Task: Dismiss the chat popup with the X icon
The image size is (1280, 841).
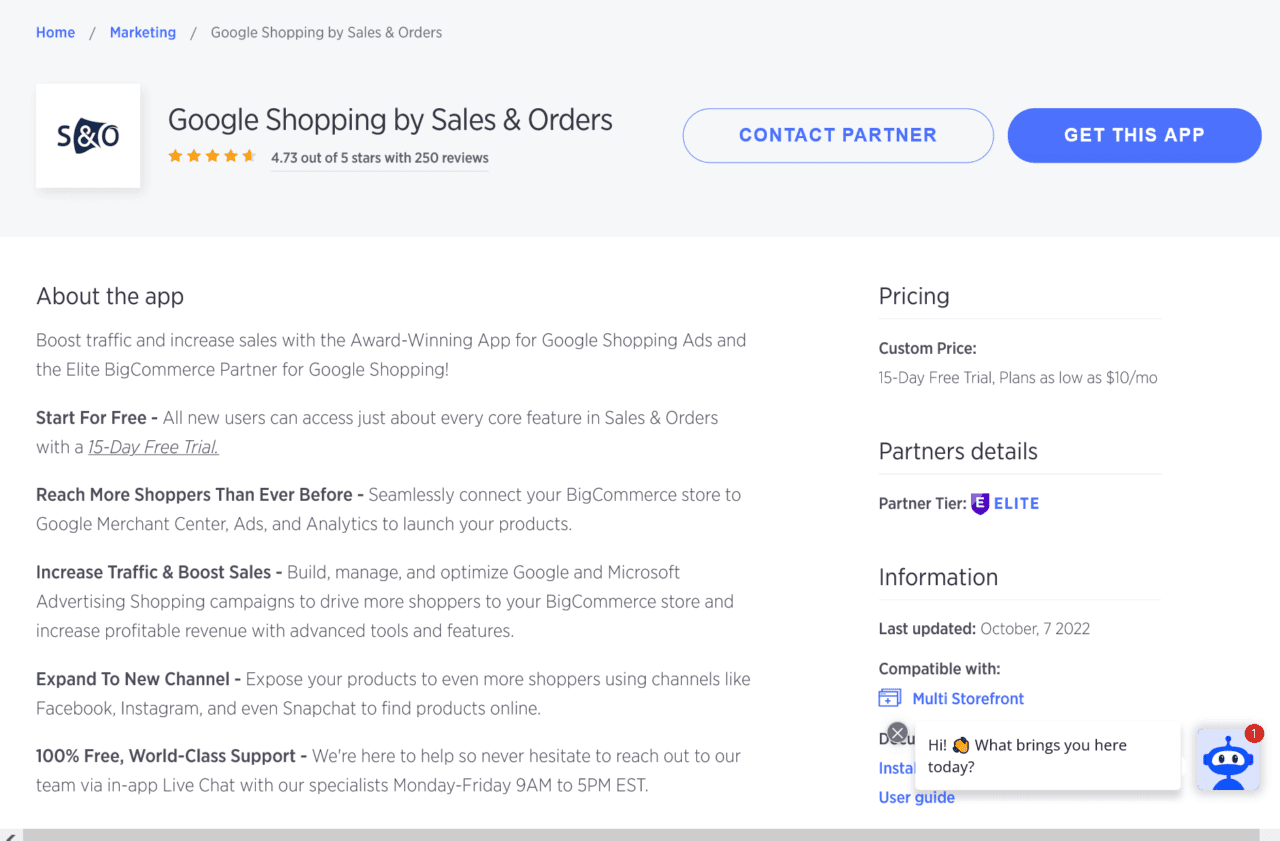Action: (896, 732)
